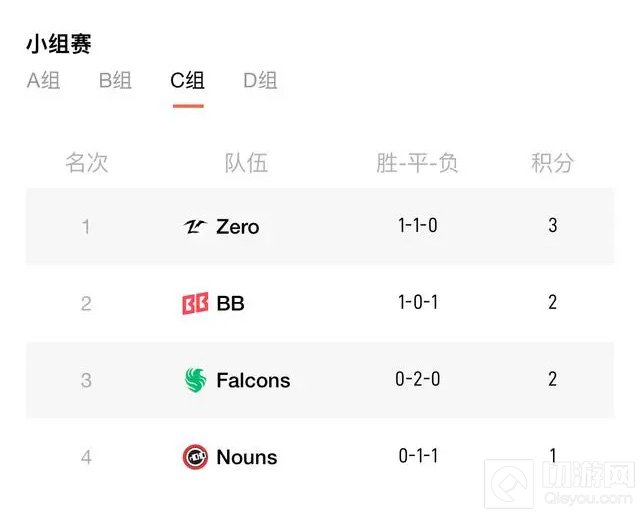The image size is (640, 514).
Task: Click the Falcons team logo icon
Action: [x=195, y=380]
